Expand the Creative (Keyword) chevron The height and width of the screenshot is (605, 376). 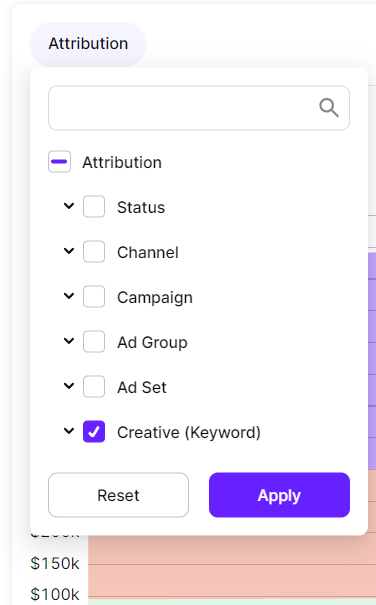click(x=69, y=431)
